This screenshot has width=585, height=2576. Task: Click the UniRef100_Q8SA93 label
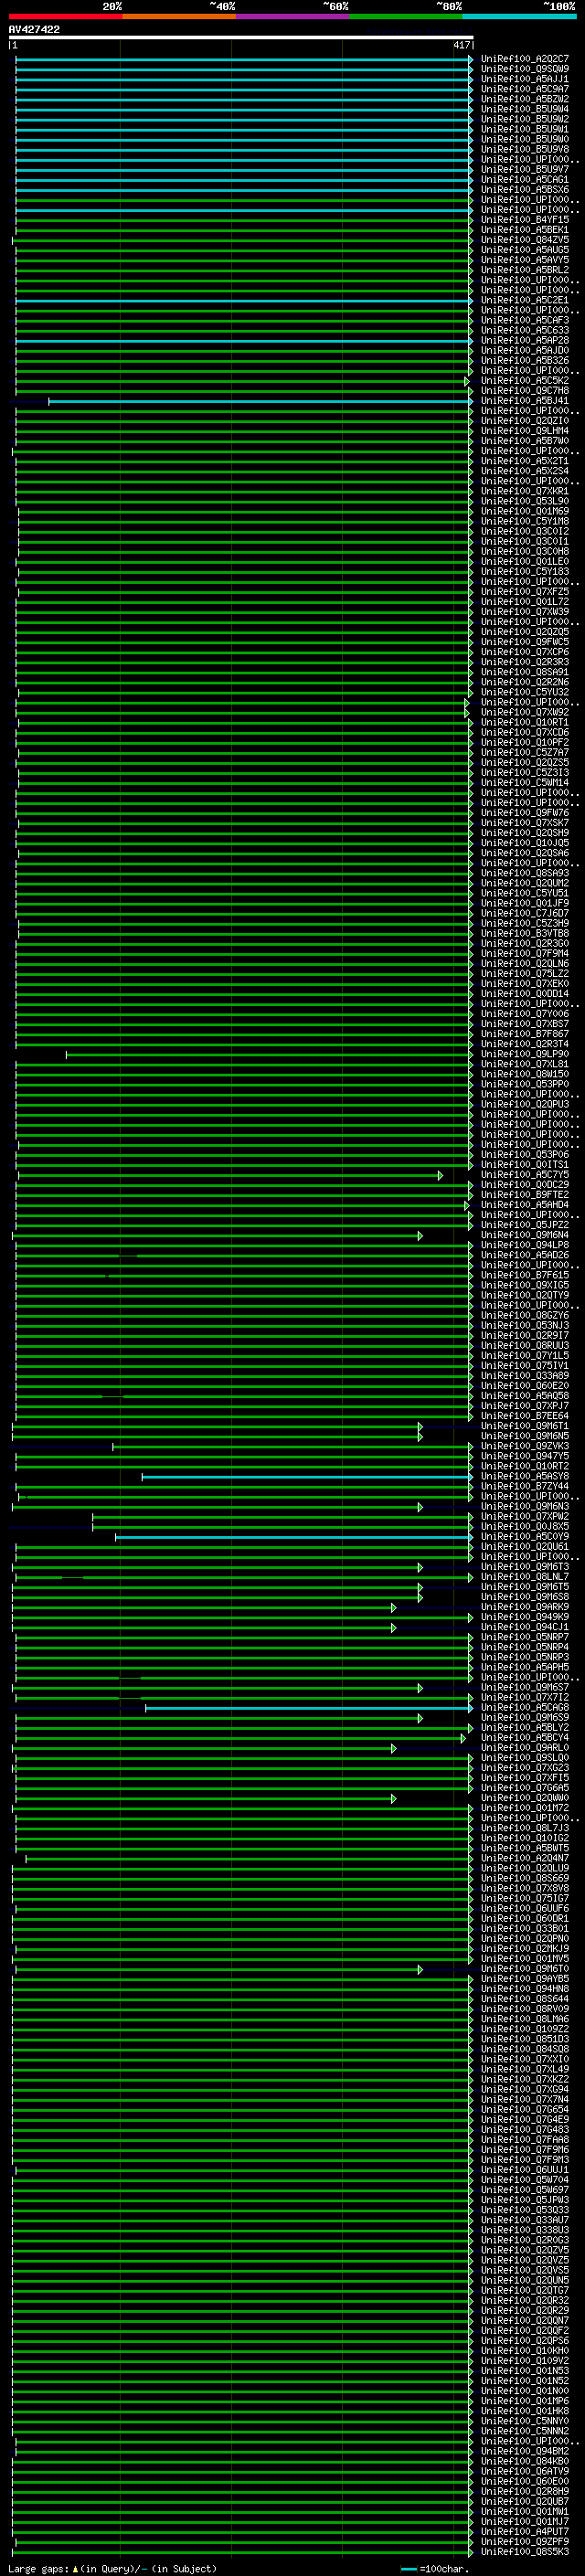(525, 873)
